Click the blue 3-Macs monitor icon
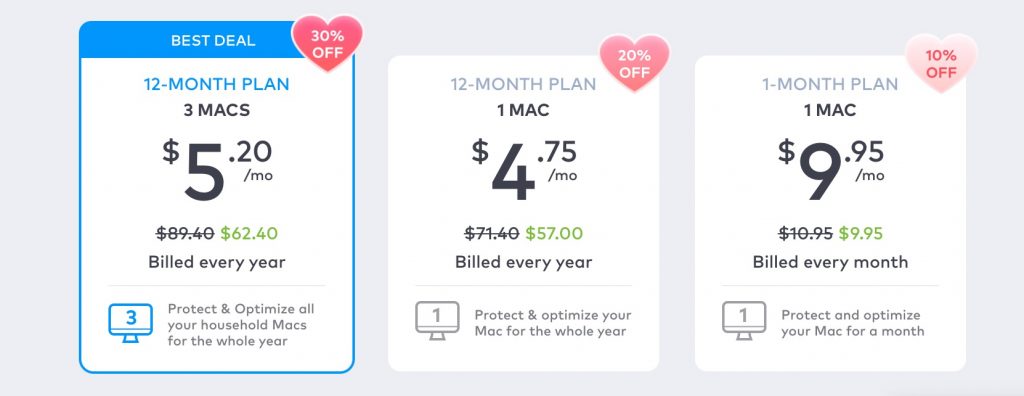Viewport: 1024px width, 396px height. 131,322
